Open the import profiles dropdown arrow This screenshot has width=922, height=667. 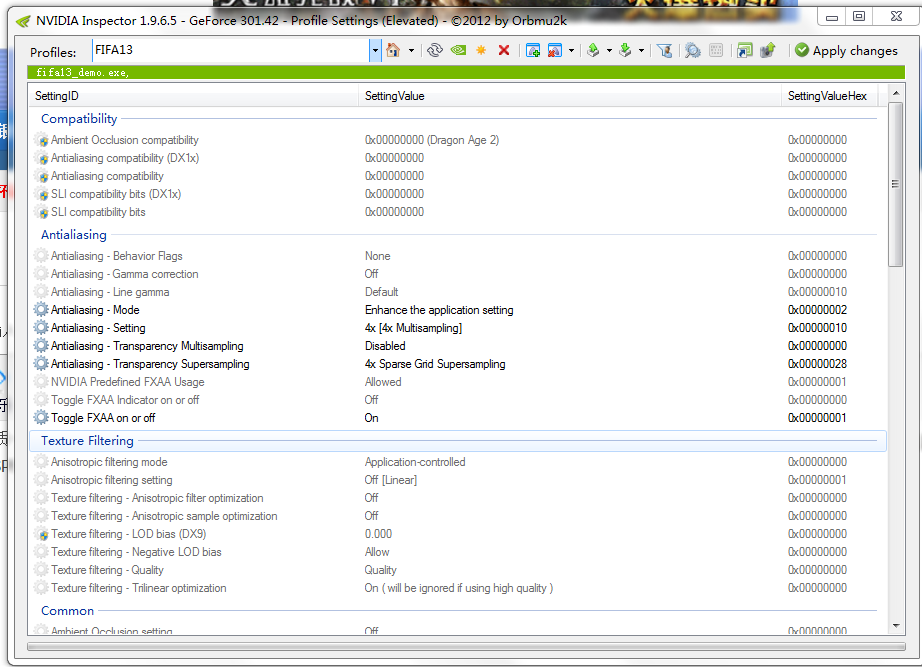[641, 51]
